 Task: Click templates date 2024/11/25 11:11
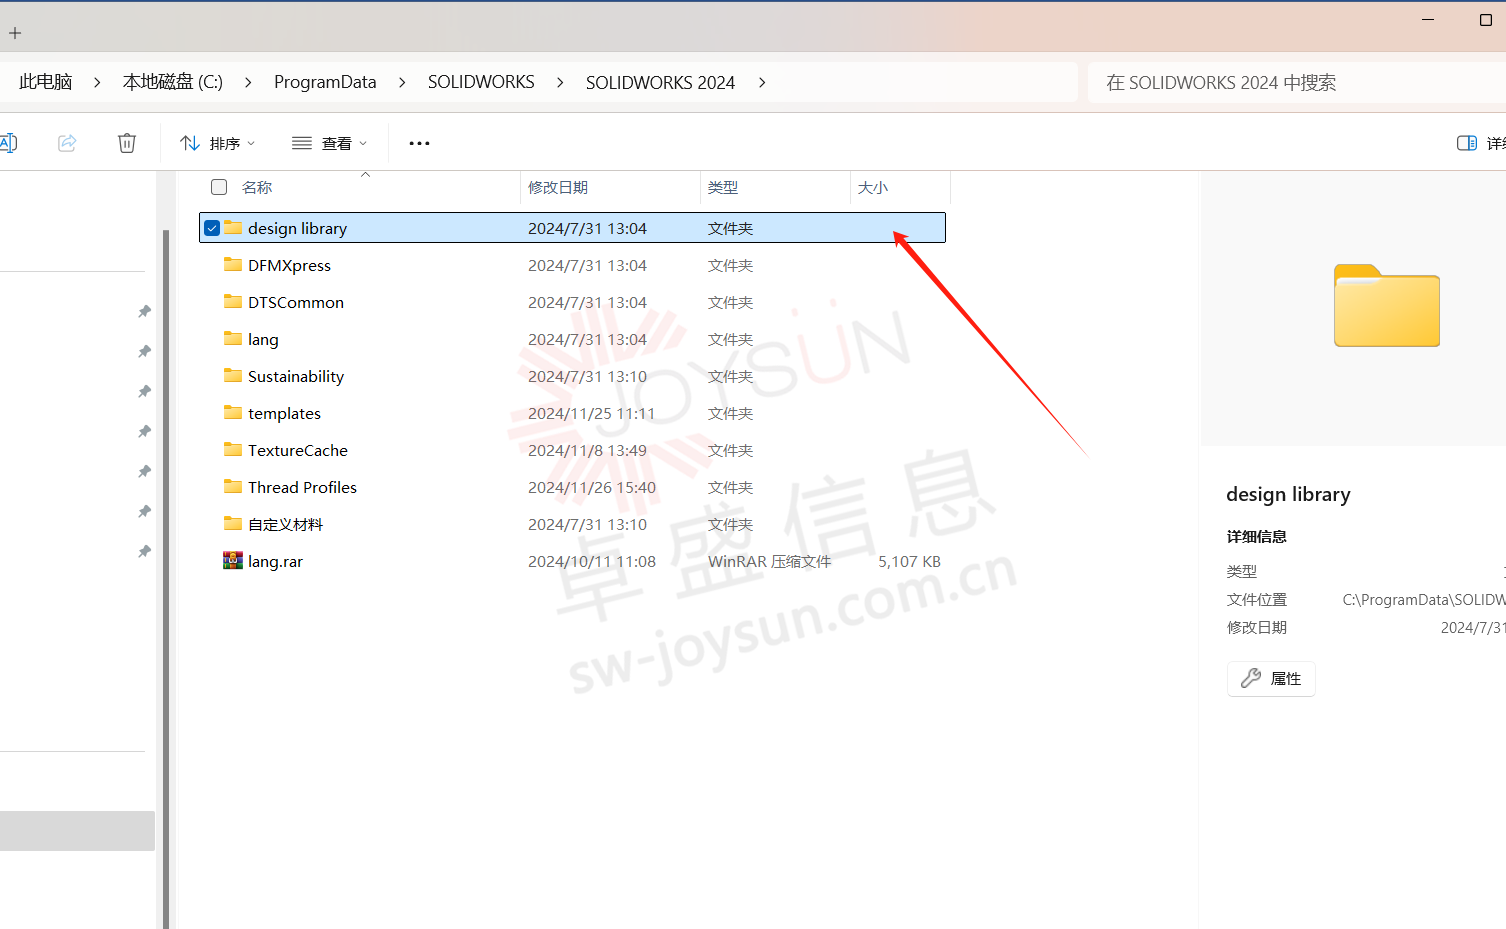pyautogui.click(x=591, y=413)
